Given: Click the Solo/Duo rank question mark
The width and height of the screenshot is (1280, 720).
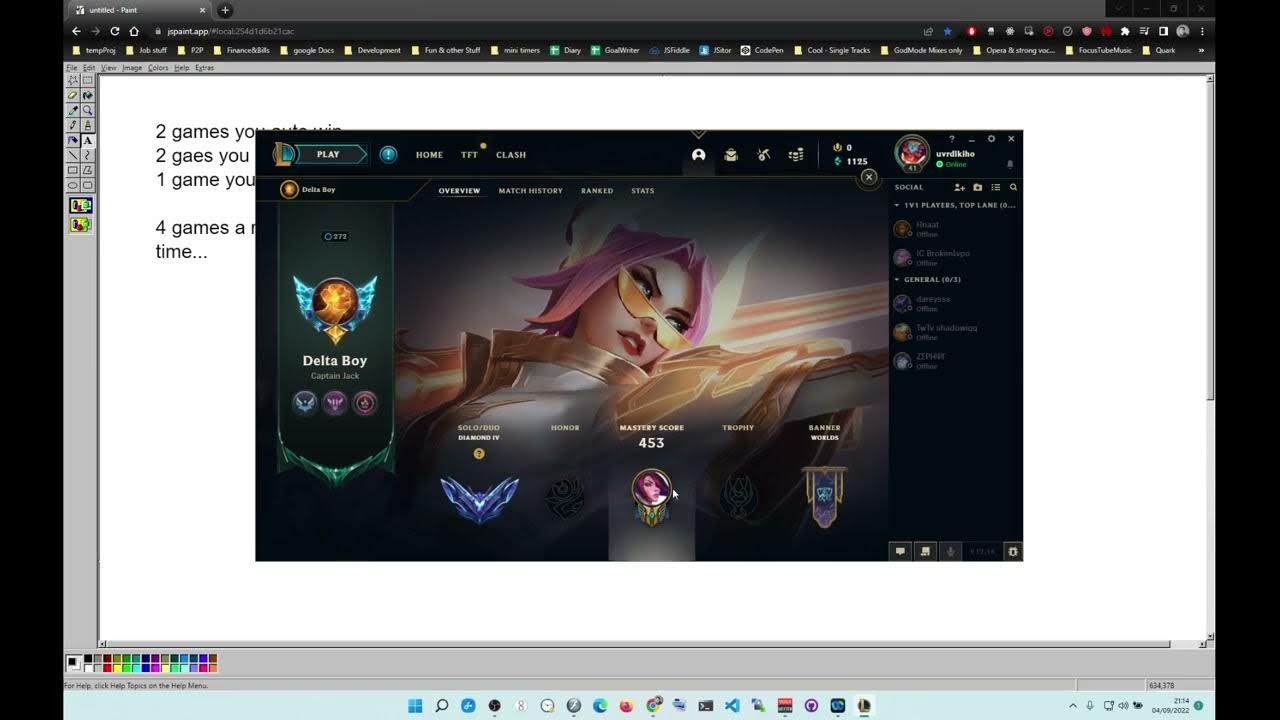Looking at the screenshot, I should point(479,454).
